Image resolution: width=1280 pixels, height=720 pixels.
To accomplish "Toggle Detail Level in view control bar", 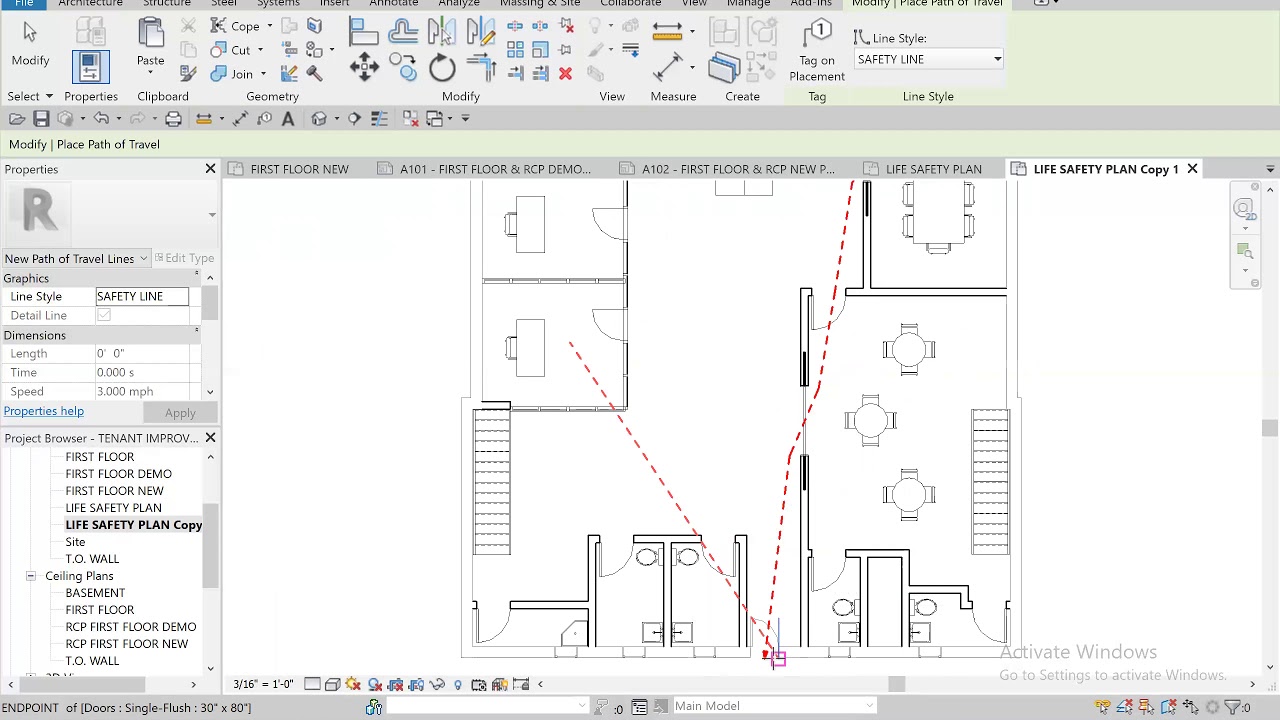I will 312,684.
